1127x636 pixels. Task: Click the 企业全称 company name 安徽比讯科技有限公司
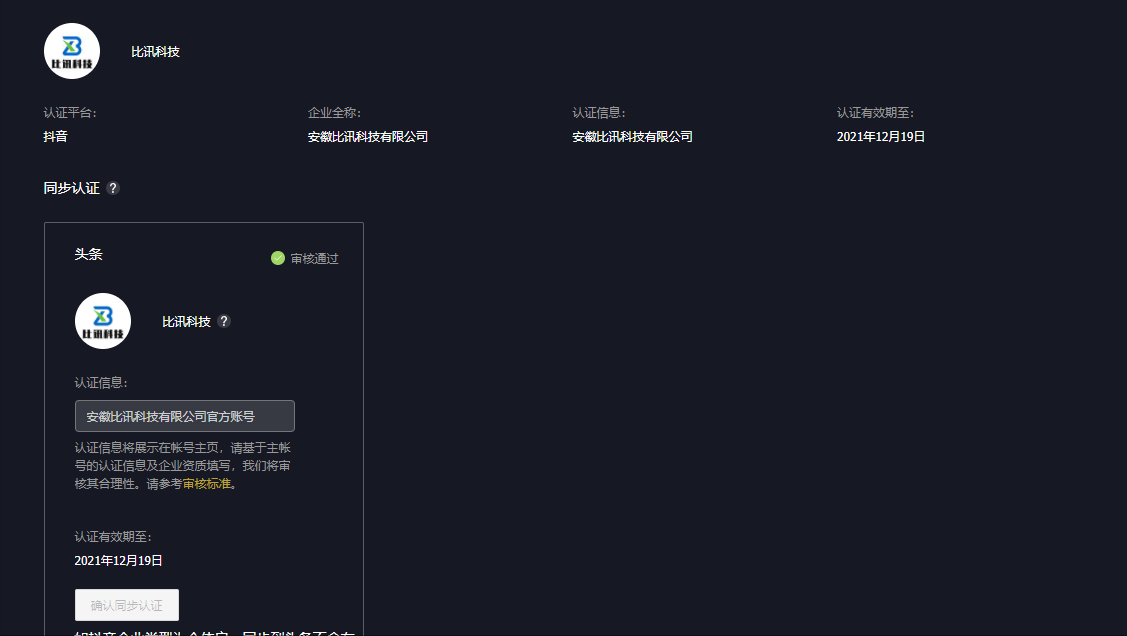(367, 136)
